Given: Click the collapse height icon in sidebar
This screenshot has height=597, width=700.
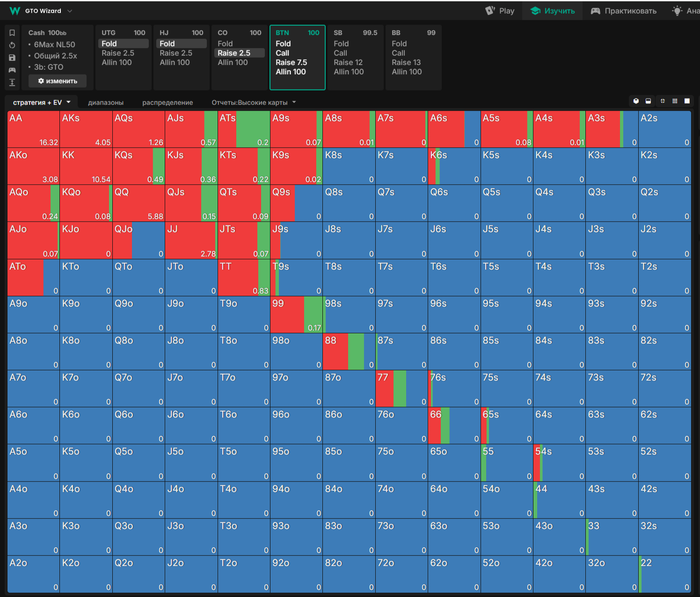Looking at the screenshot, I should [12, 82].
